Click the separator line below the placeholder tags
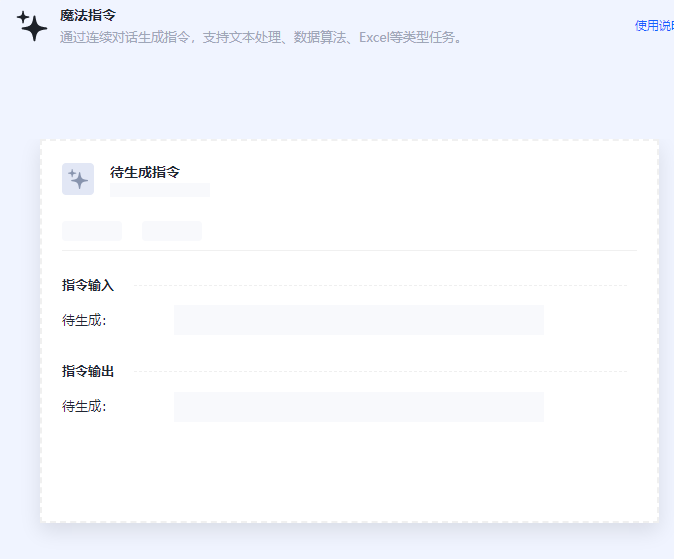 click(349, 250)
